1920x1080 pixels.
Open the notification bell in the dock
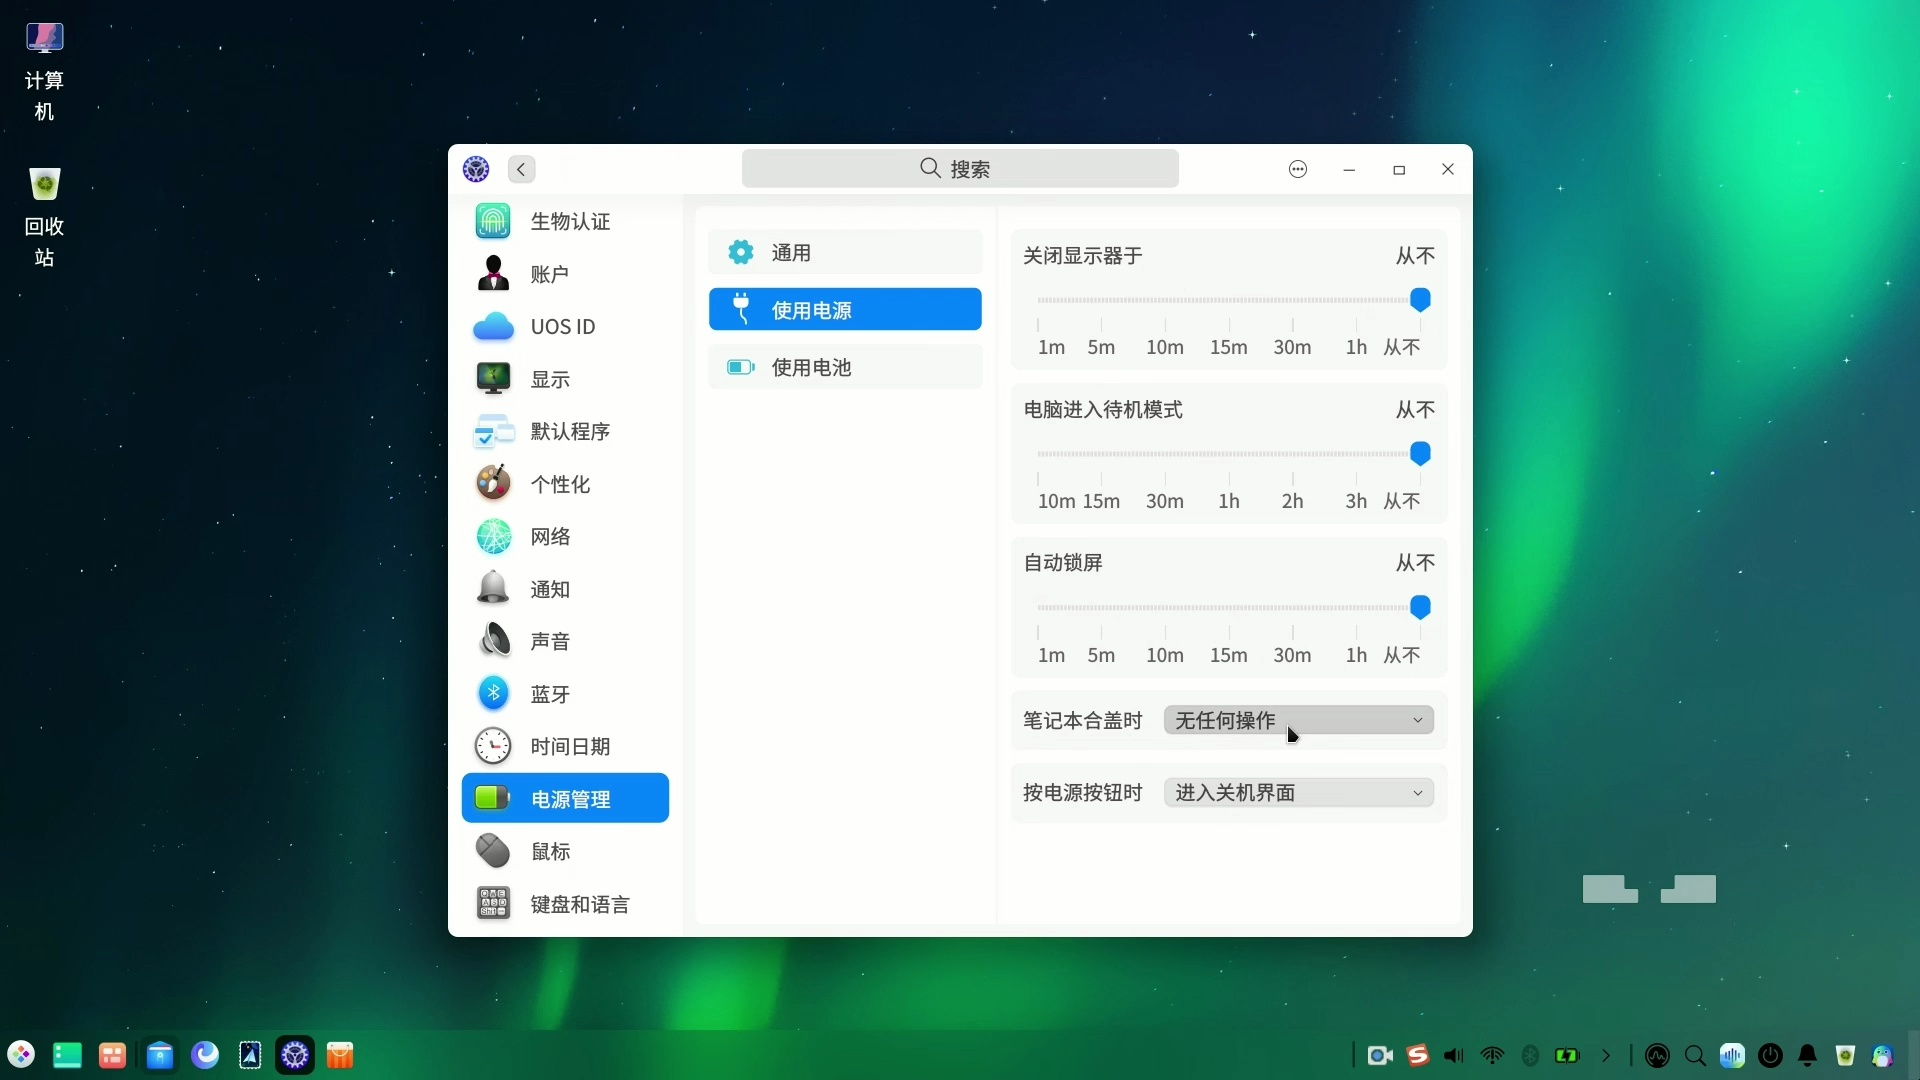(x=1808, y=1056)
